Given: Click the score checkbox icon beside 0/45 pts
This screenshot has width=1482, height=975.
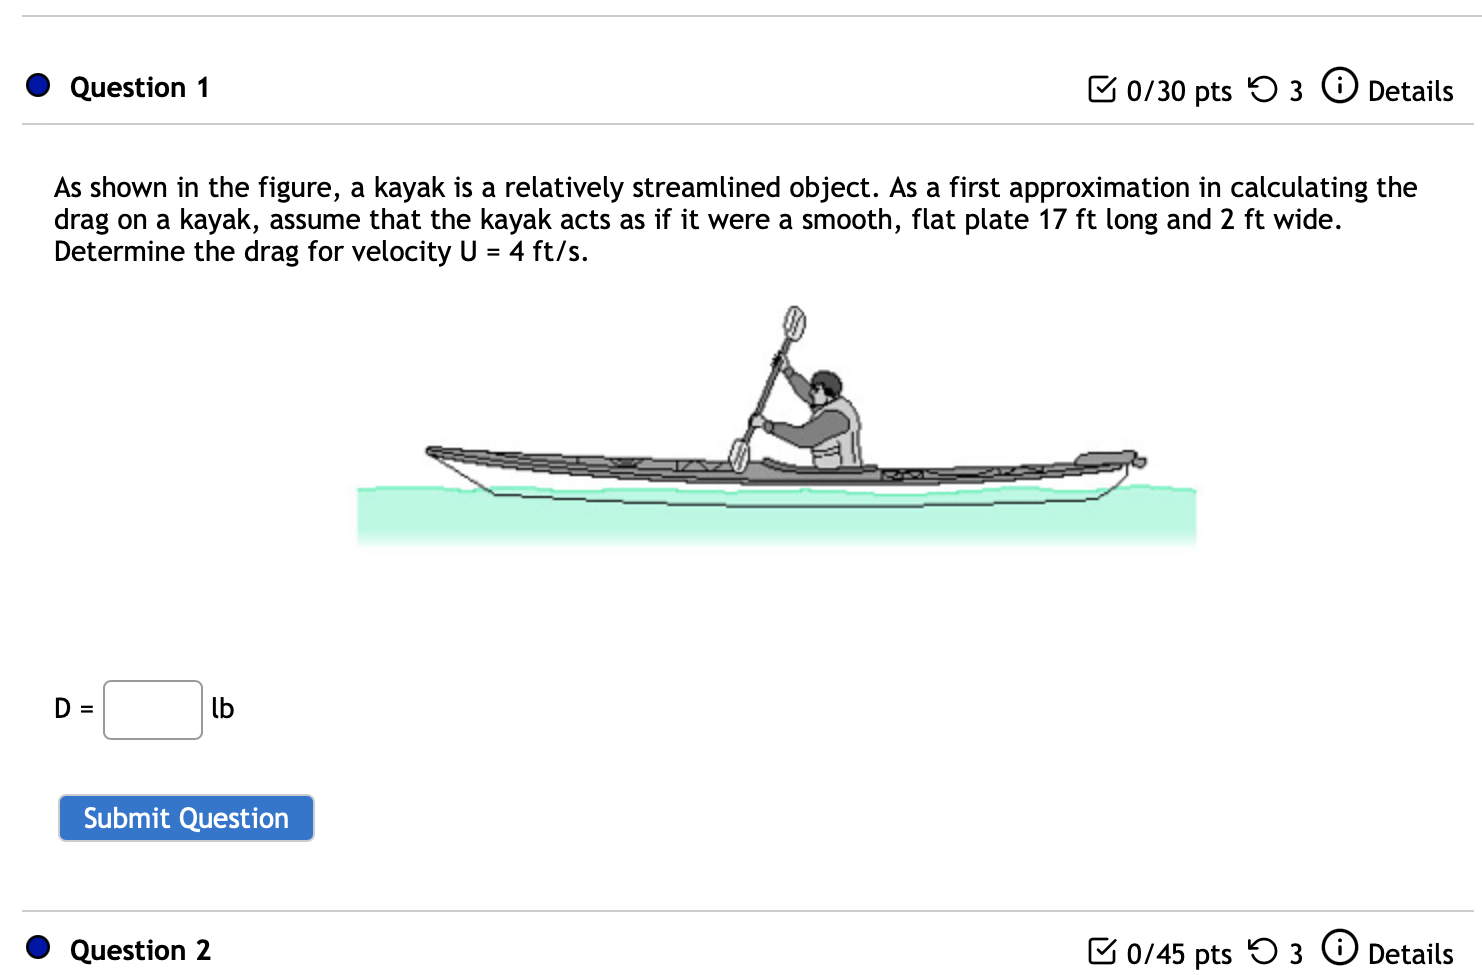Looking at the screenshot, I should coord(1103,951).
